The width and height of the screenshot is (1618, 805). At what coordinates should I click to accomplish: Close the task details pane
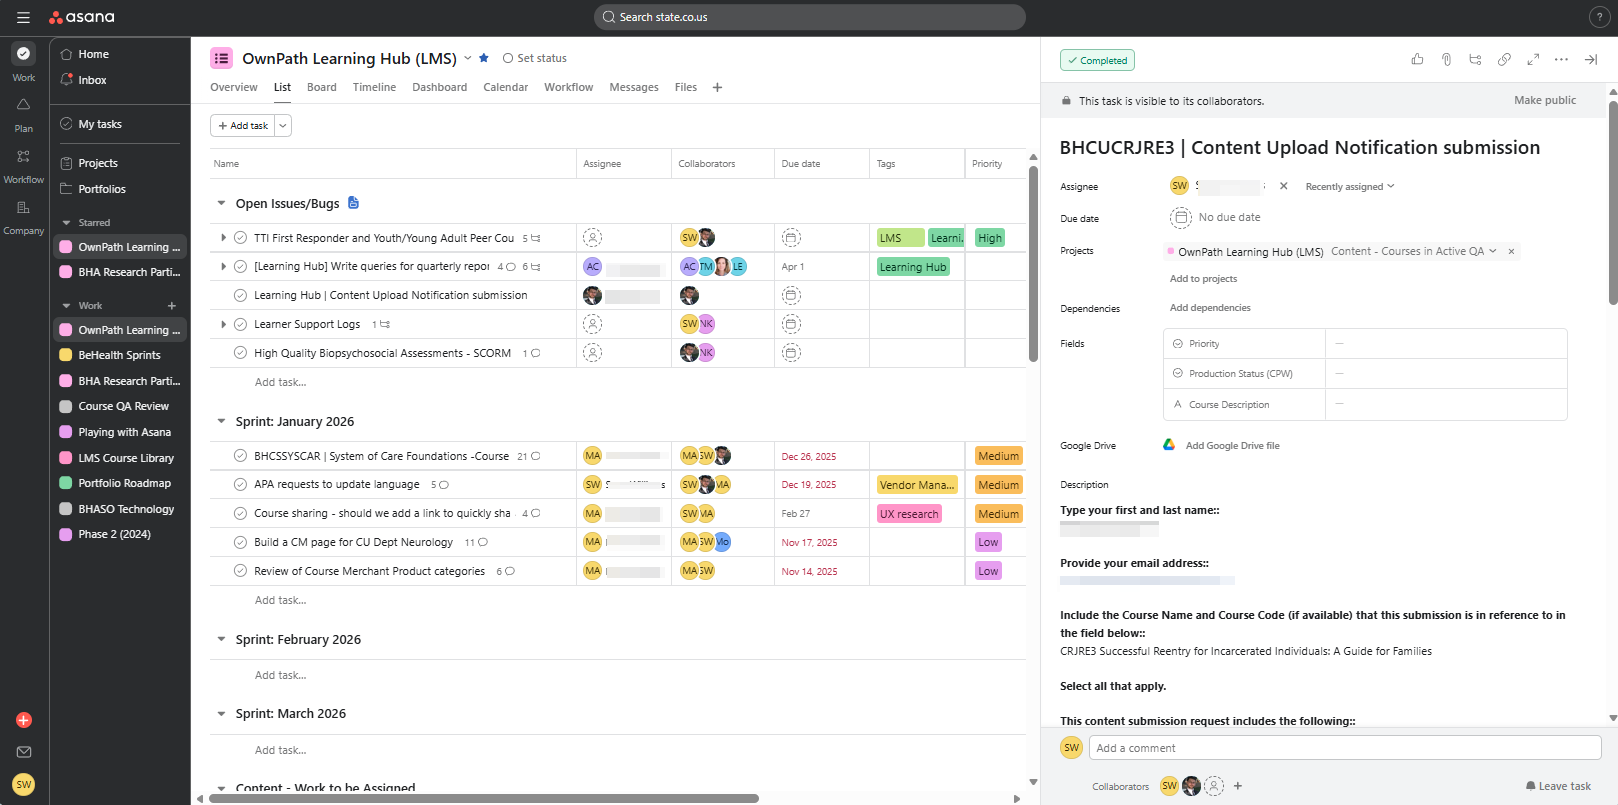1591,60
